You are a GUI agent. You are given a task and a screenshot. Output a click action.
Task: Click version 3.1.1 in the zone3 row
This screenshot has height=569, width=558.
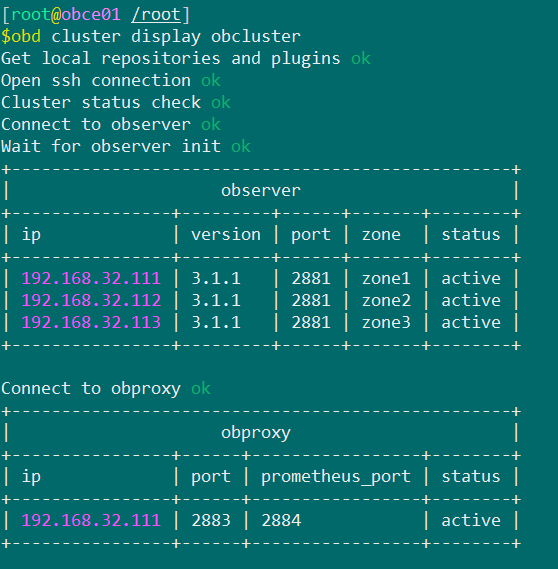pos(216,323)
